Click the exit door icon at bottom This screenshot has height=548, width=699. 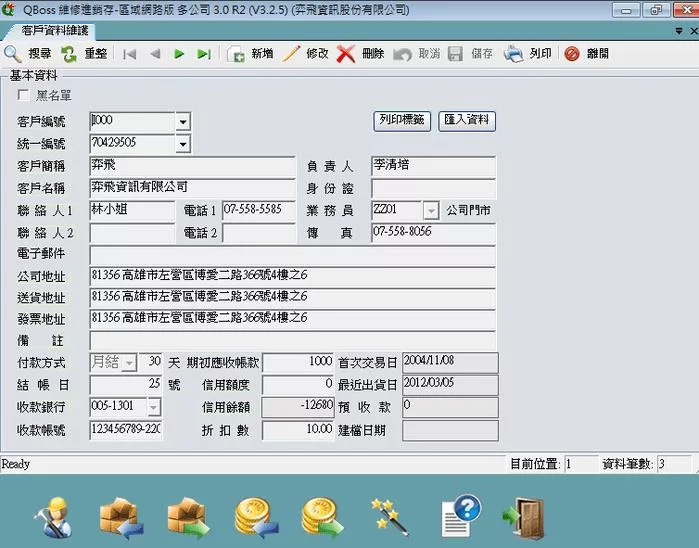[522, 516]
